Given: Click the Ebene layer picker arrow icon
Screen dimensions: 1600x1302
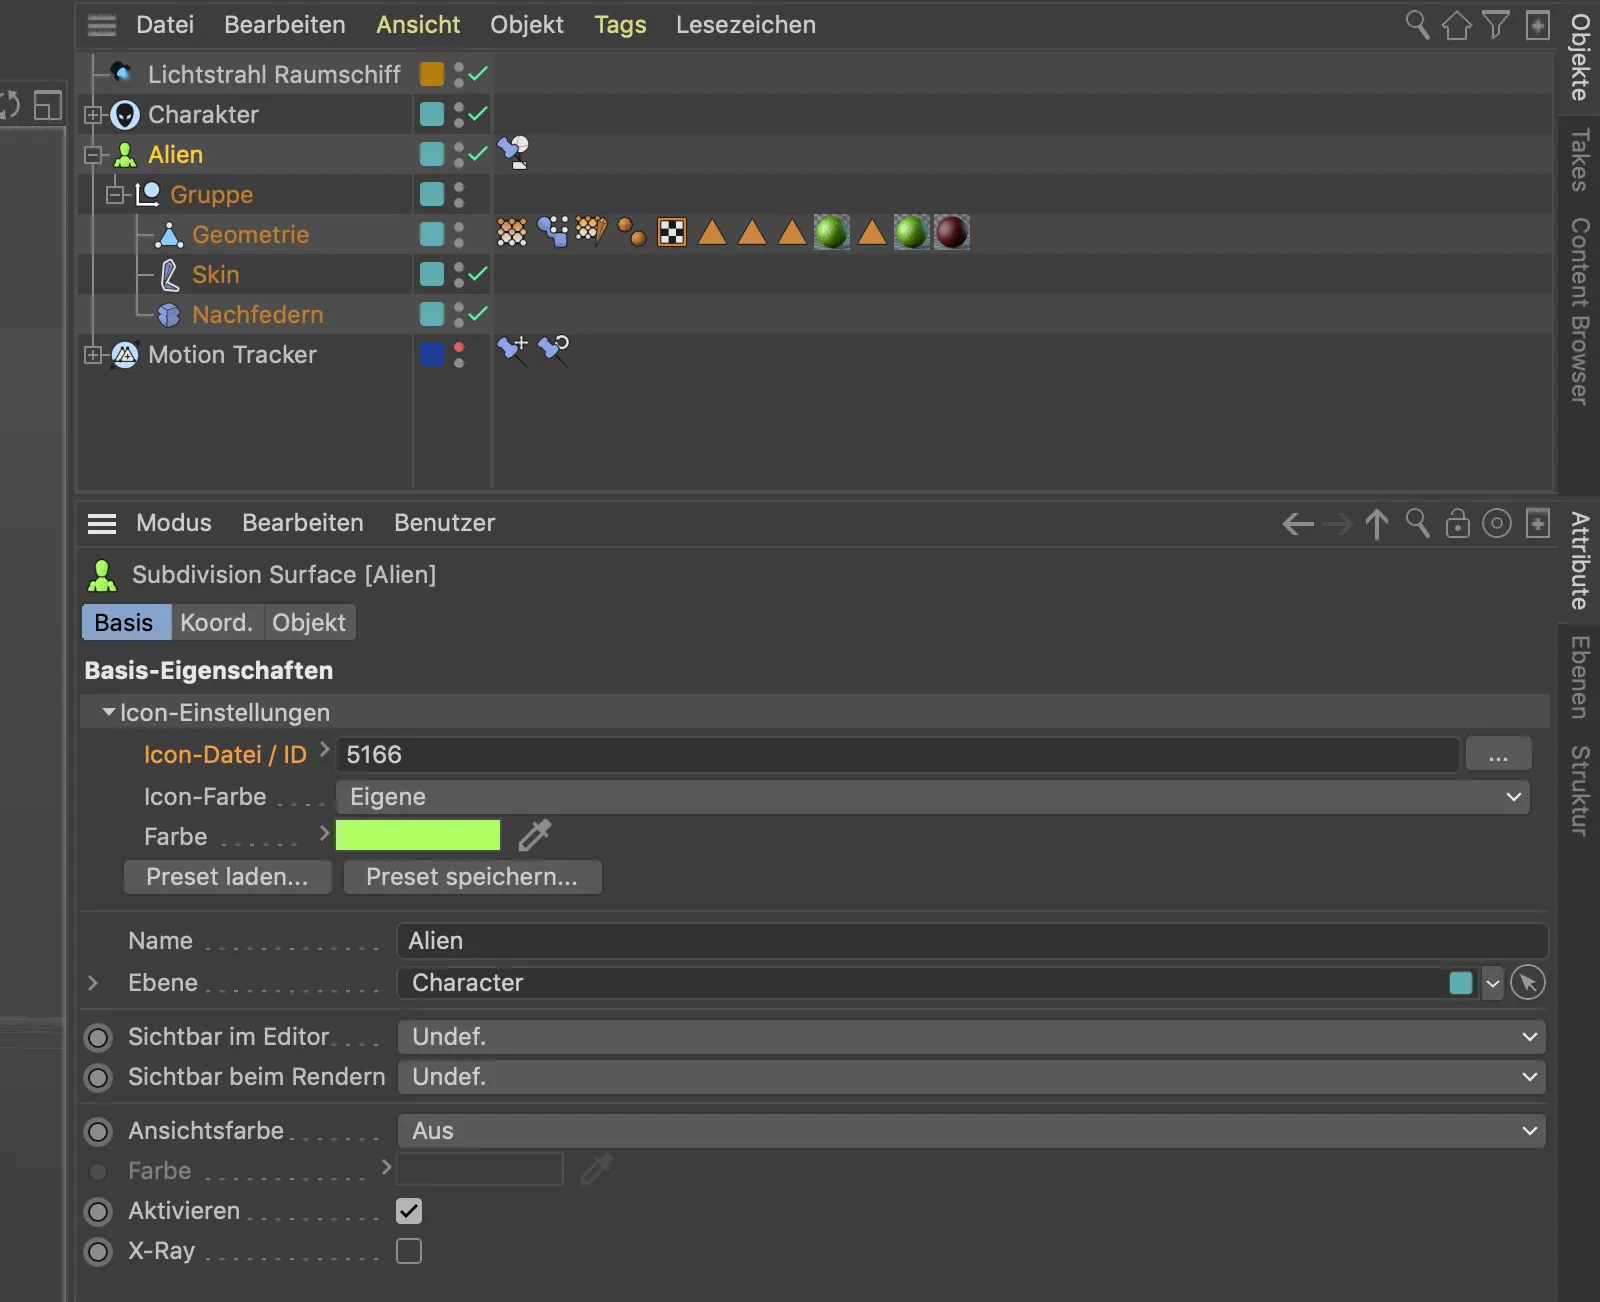Looking at the screenshot, I should (x=1528, y=983).
